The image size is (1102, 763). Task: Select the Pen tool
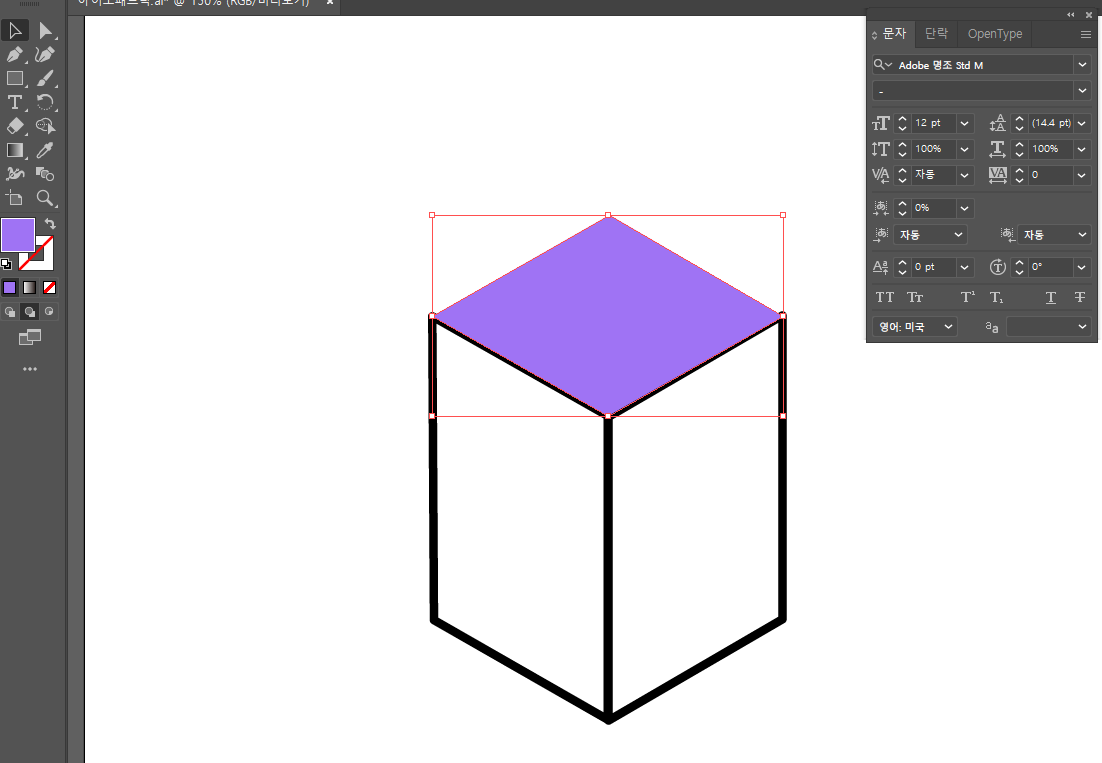tap(15, 55)
